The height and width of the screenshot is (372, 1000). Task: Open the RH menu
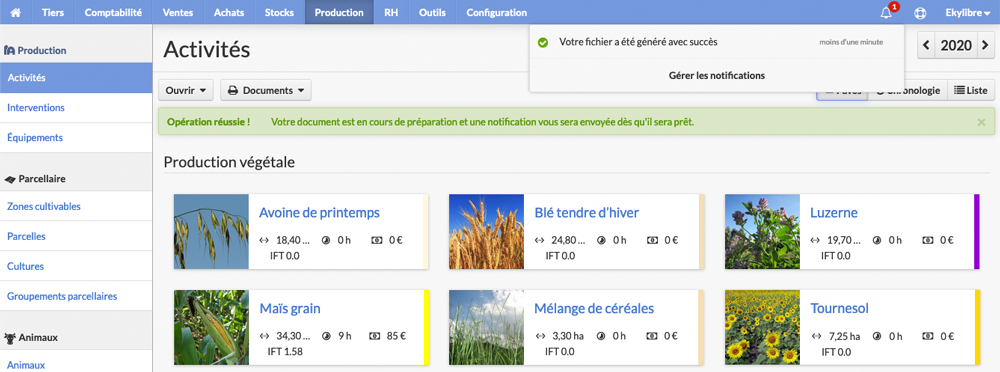pyautogui.click(x=391, y=12)
